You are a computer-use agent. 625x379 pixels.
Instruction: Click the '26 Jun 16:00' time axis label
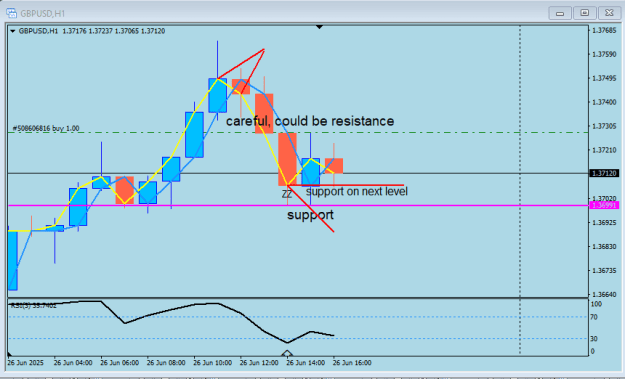(352, 363)
